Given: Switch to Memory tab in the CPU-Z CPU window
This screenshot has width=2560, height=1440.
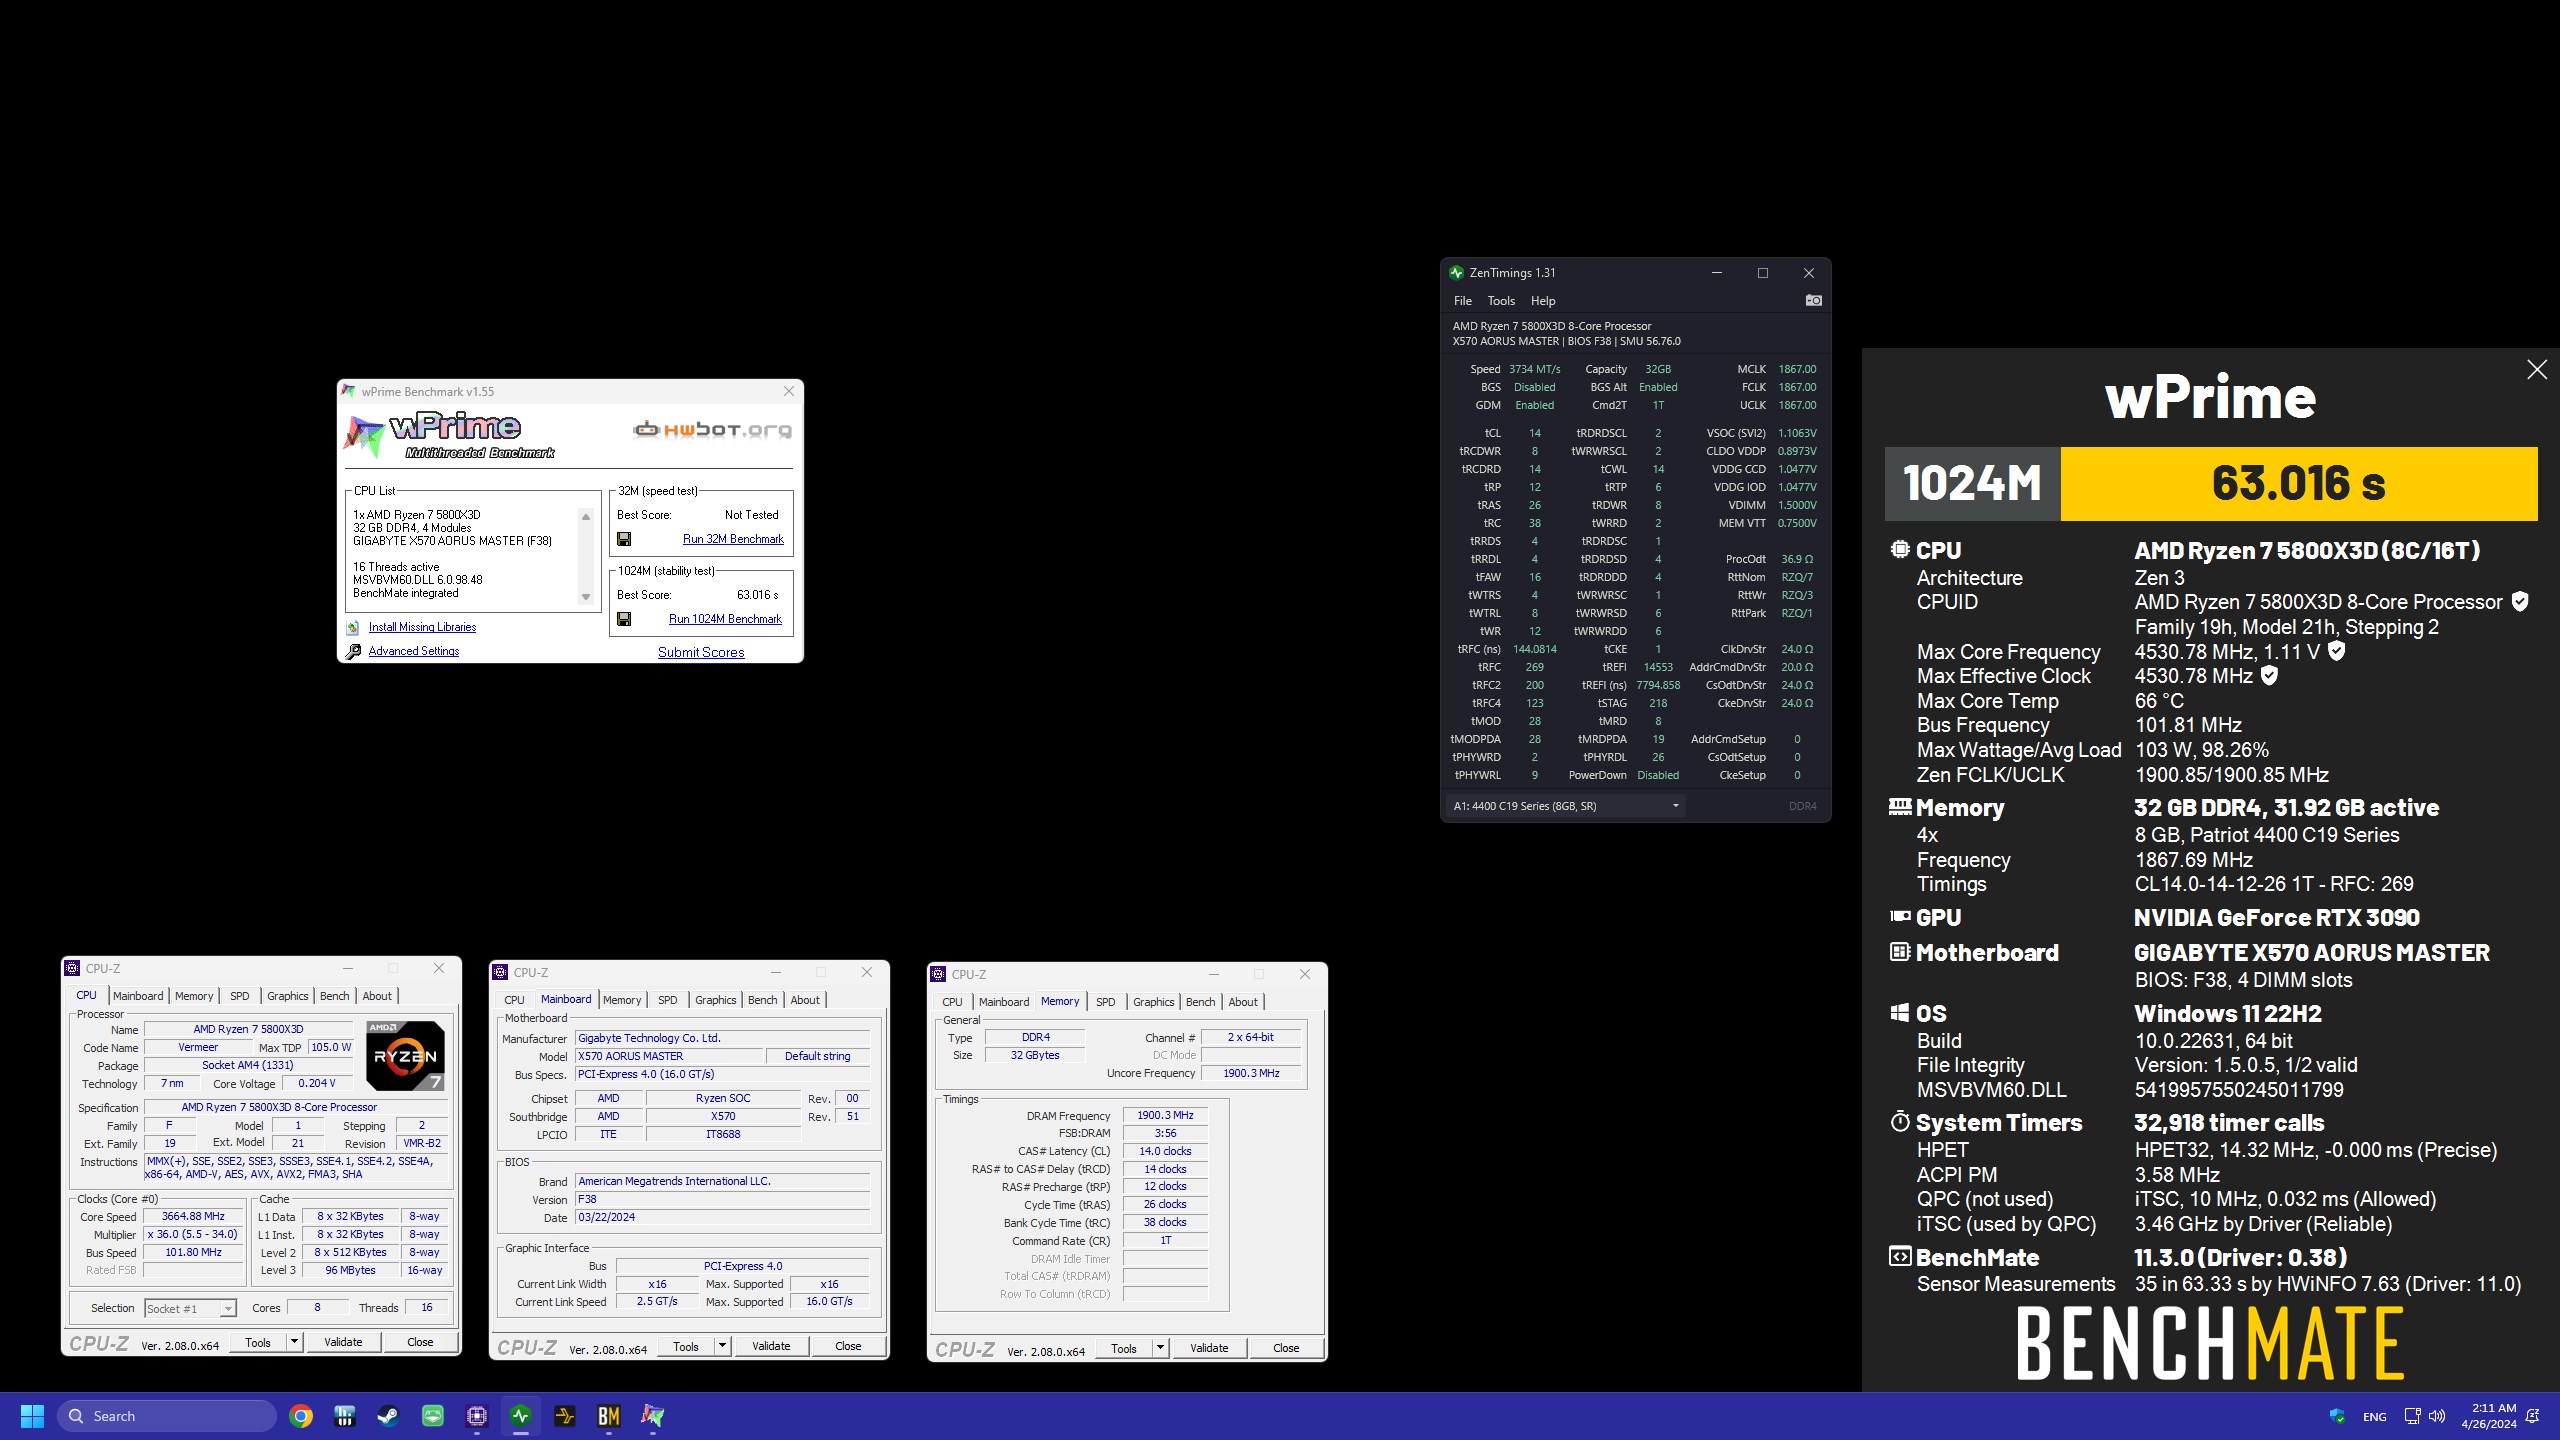Looking at the screenshot, I should coord(194,996).
